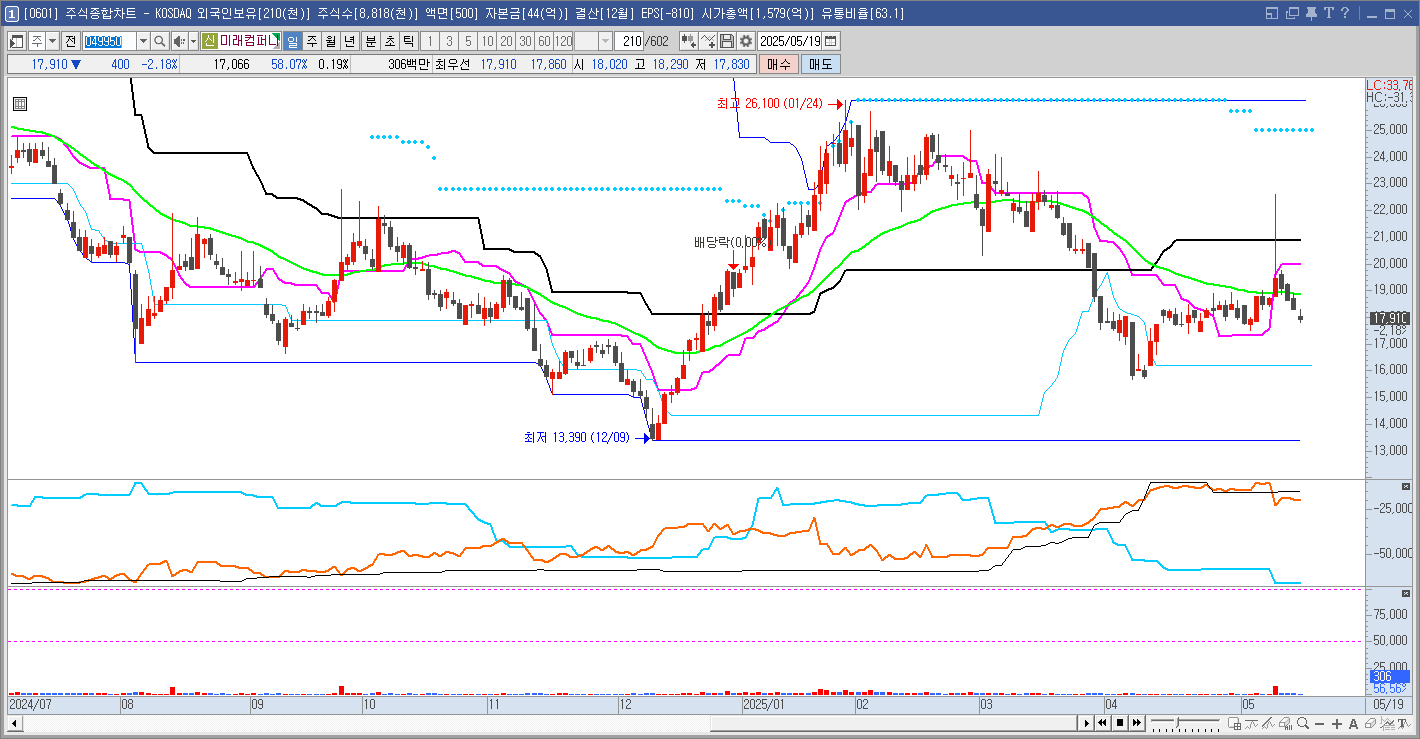
Task: Click the plain eraser icon
Action: coord(1370,723)
